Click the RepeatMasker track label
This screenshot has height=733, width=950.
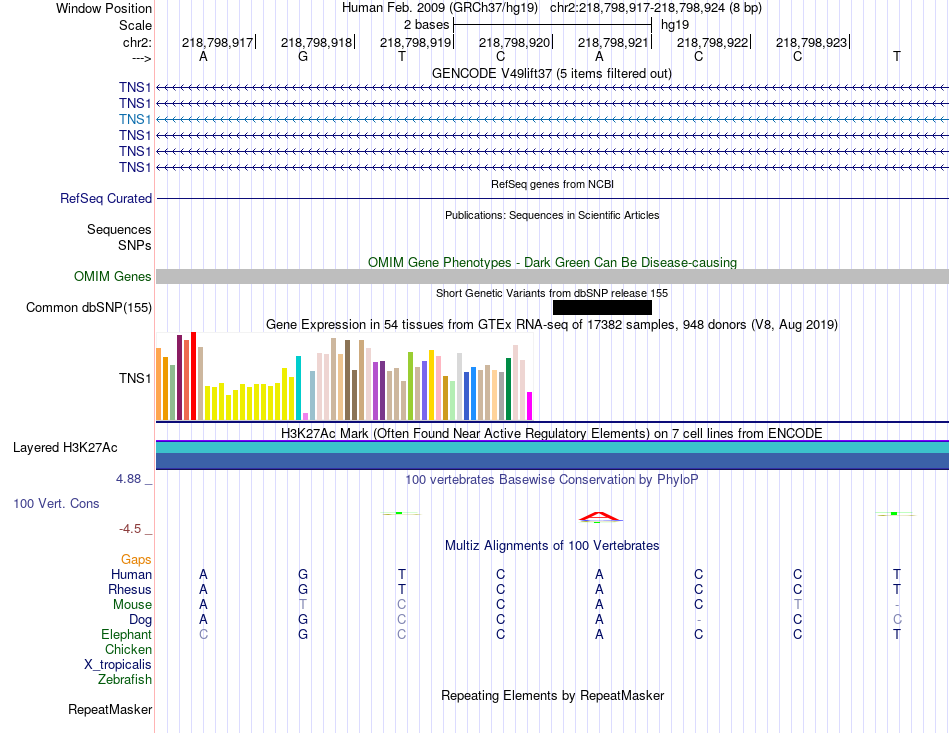110,709
